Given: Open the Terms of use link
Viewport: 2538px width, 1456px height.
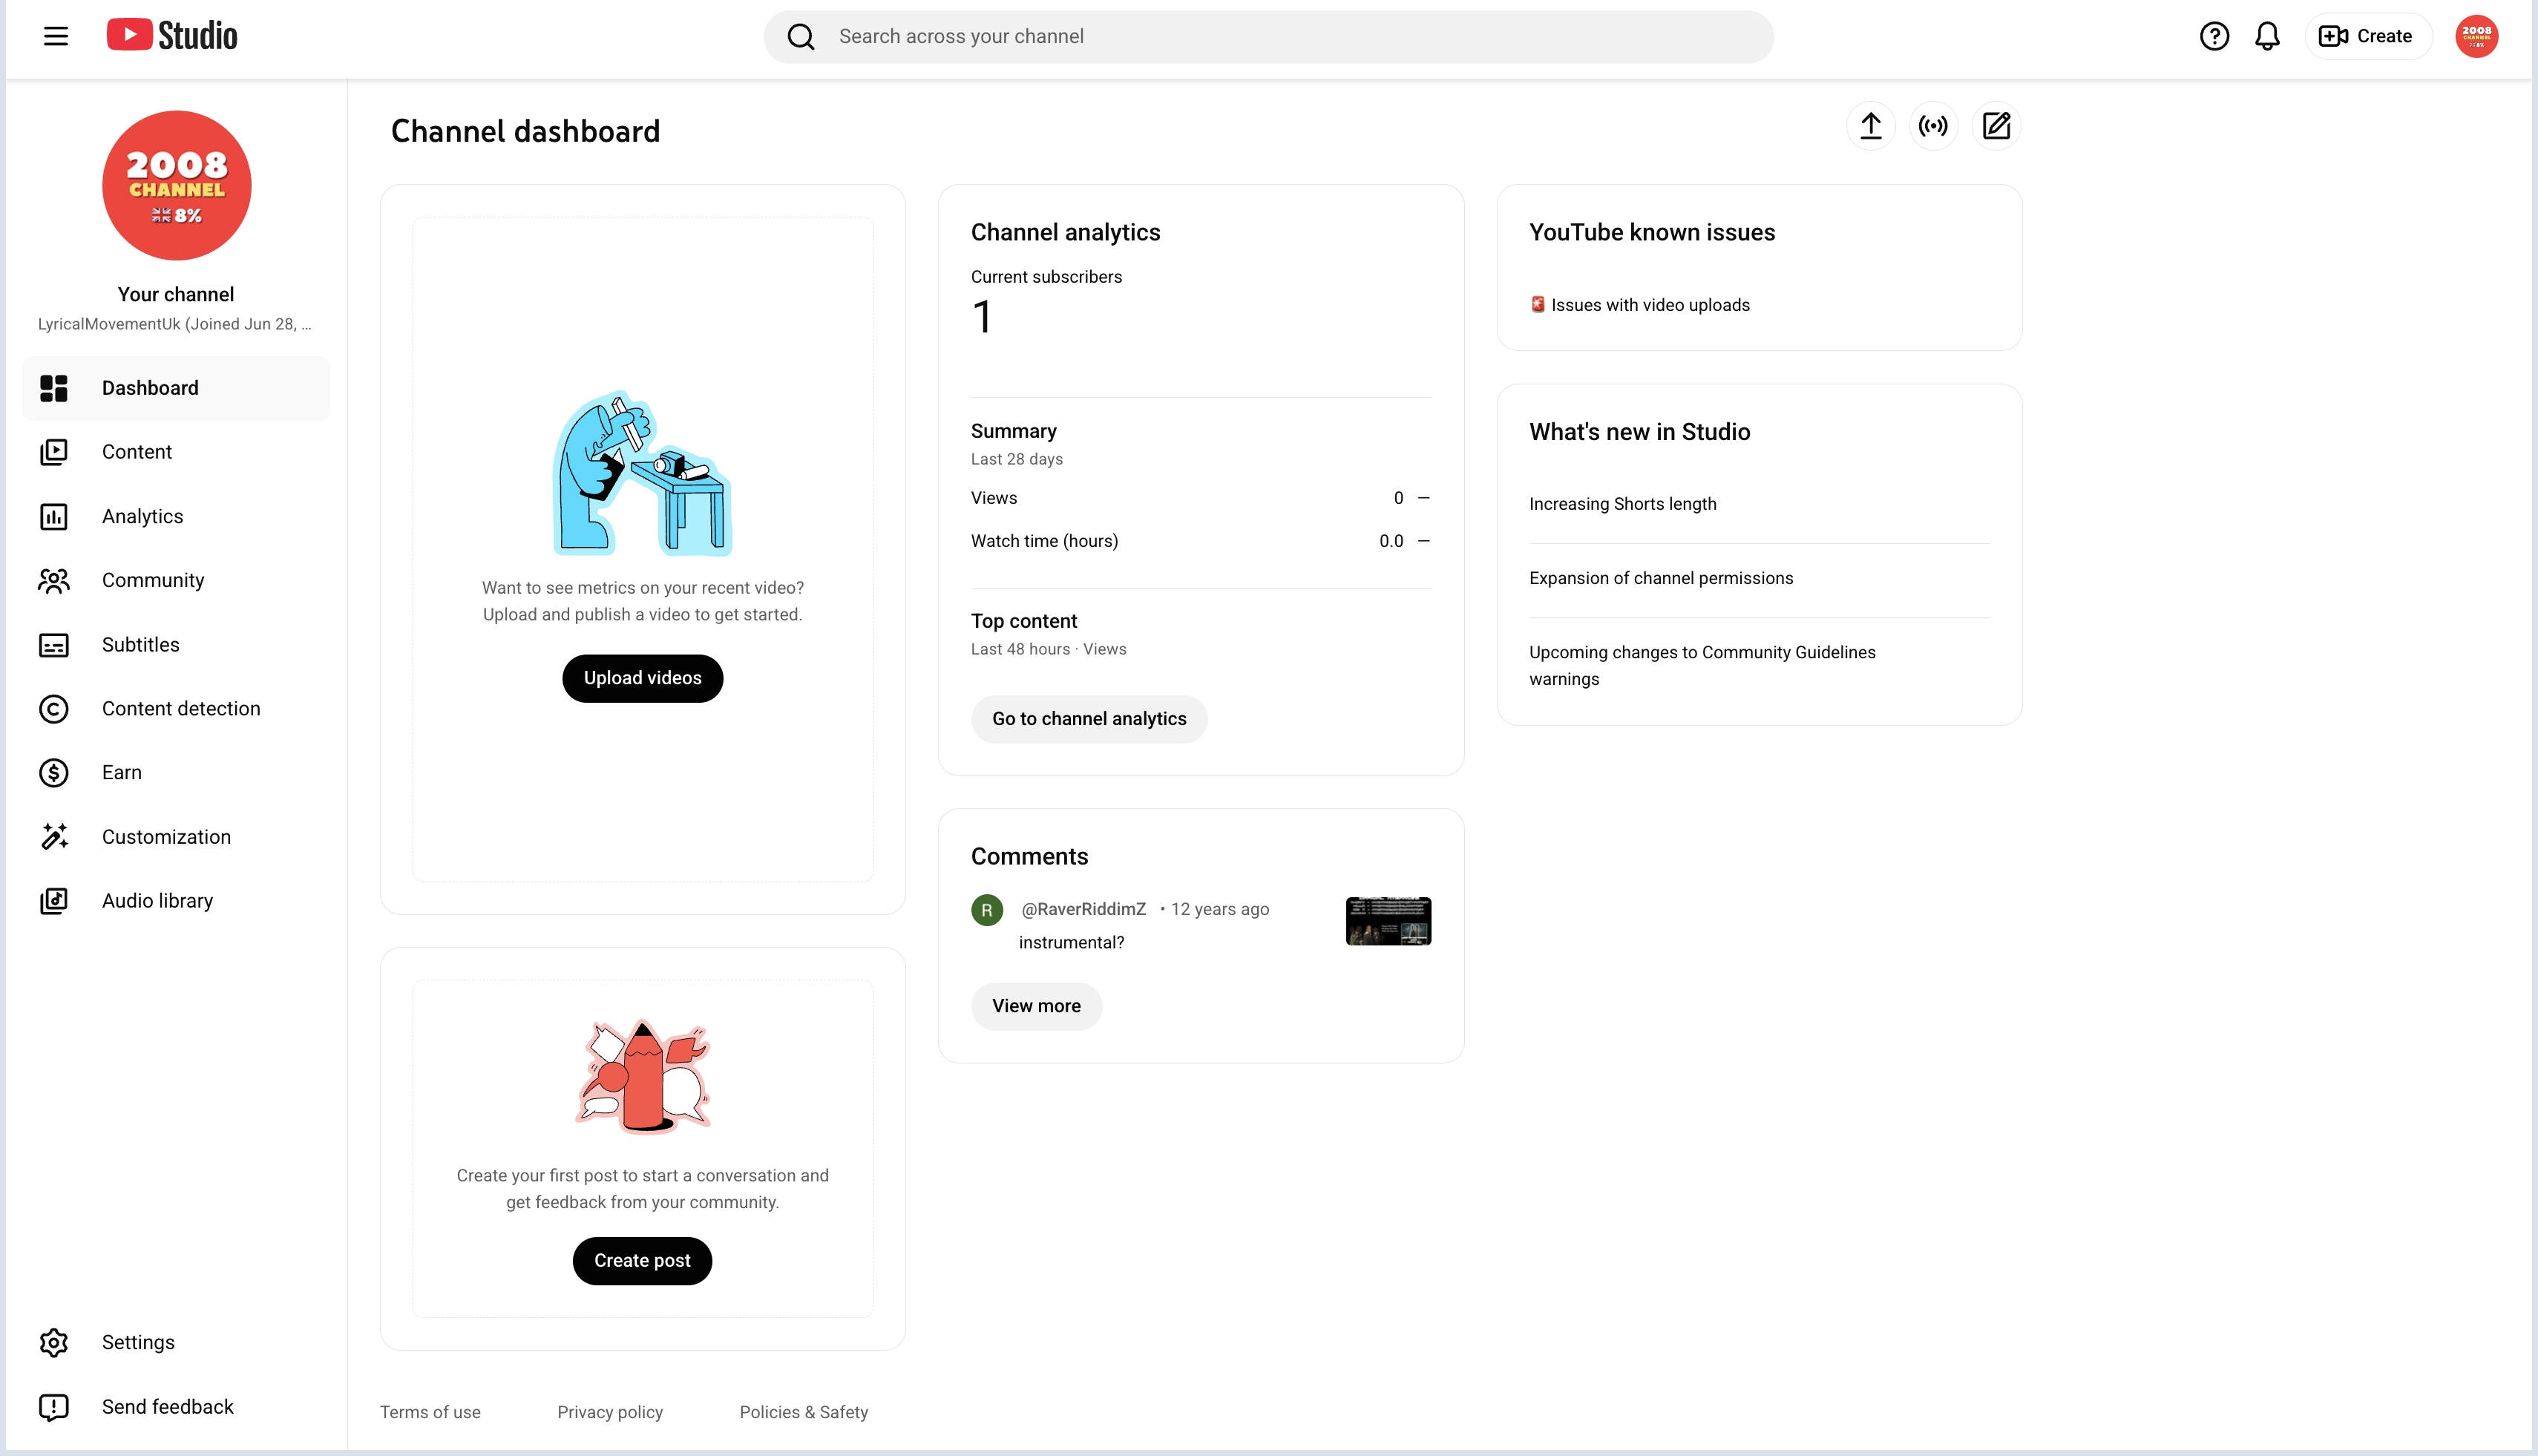Looking at the screenshot, I should (x=430, y=1412).
